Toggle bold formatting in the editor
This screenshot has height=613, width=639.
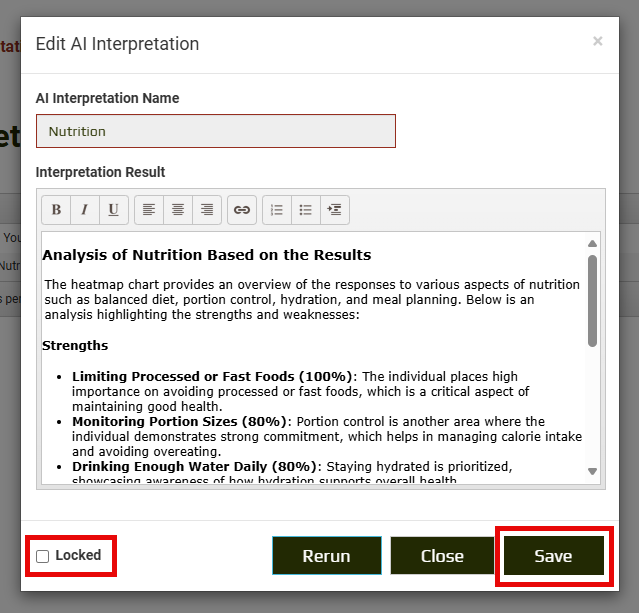[56, 210]
